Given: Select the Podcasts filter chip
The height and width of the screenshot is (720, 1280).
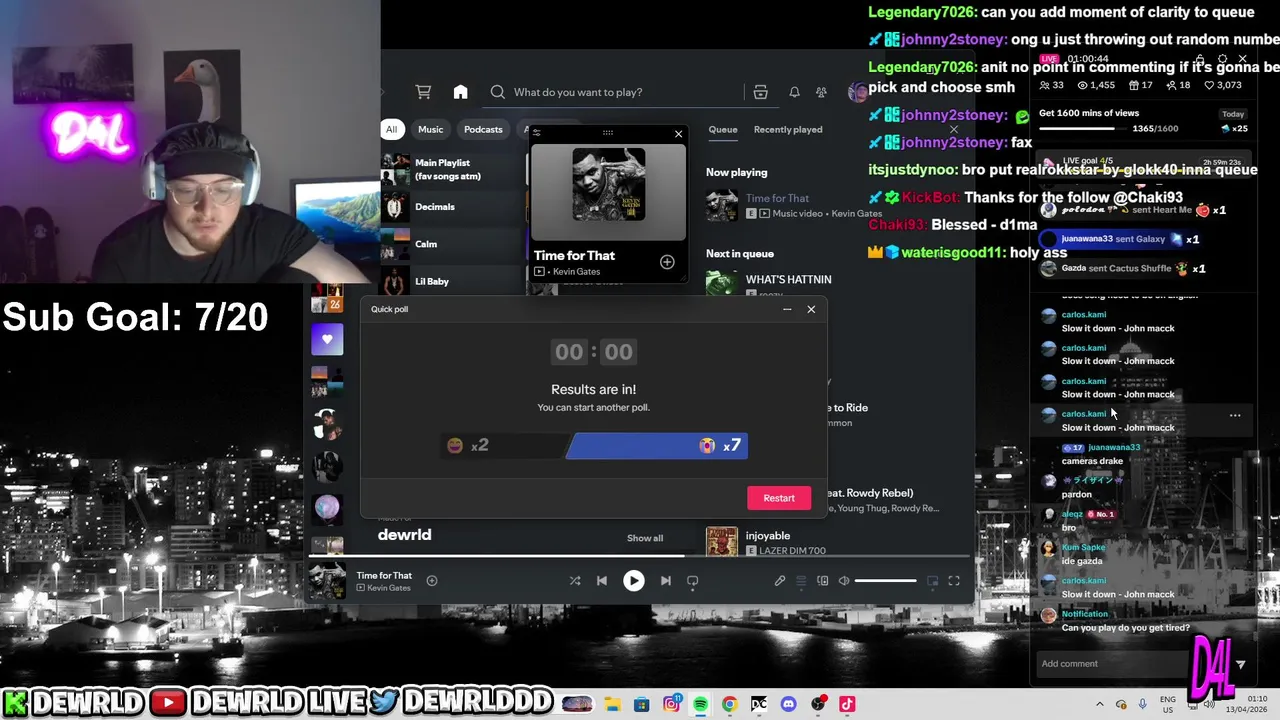Looking at the screenshot, I should coord(483,129).
